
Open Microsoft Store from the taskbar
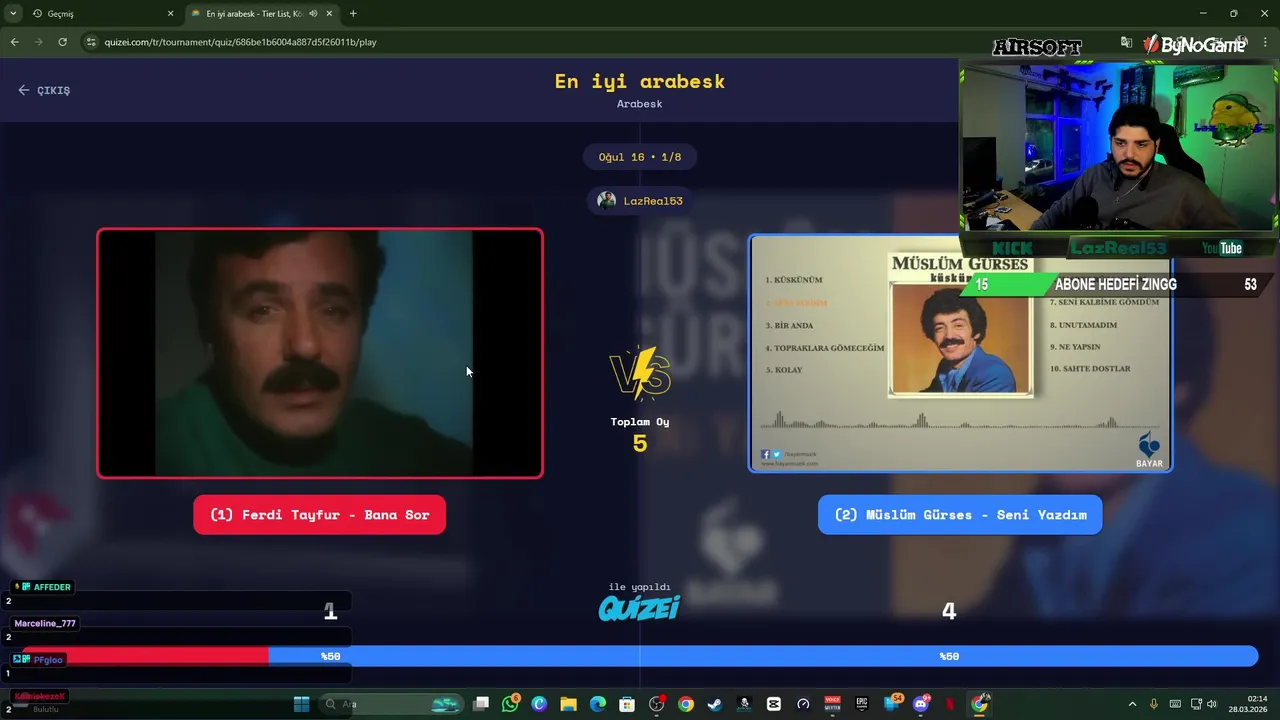[x=627, y=704]
